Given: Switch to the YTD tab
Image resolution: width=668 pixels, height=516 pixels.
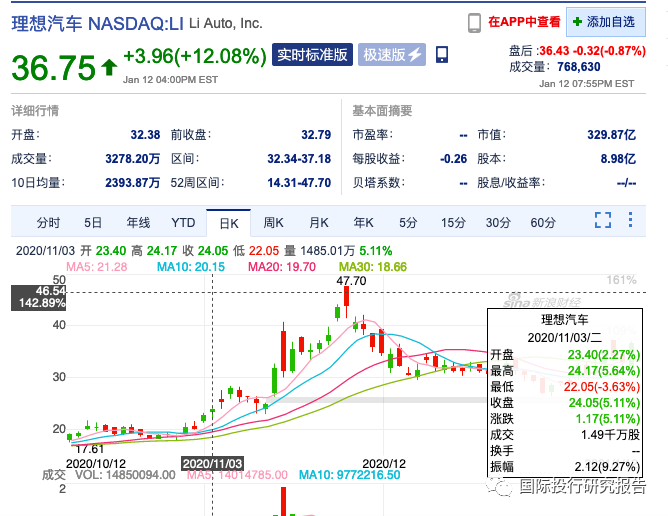Looking at the screenshot, I should [183, 222].
